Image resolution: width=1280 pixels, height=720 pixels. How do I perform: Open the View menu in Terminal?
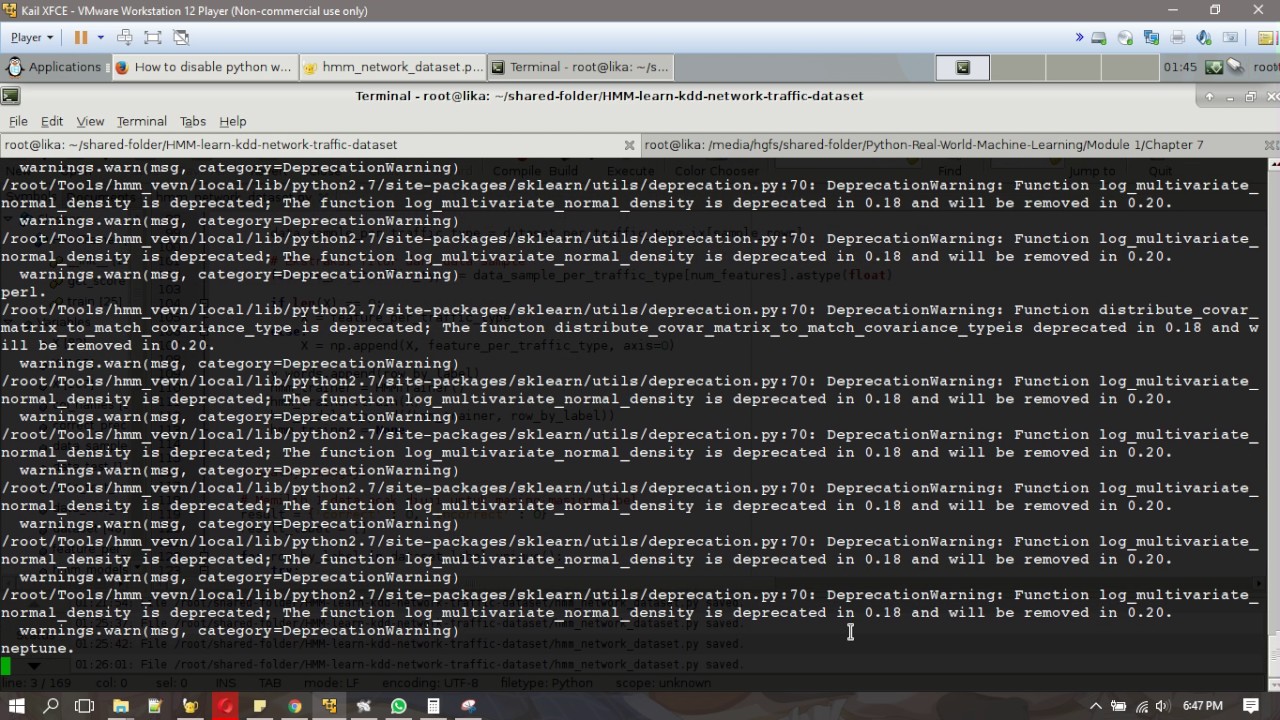tap(90, 121)
